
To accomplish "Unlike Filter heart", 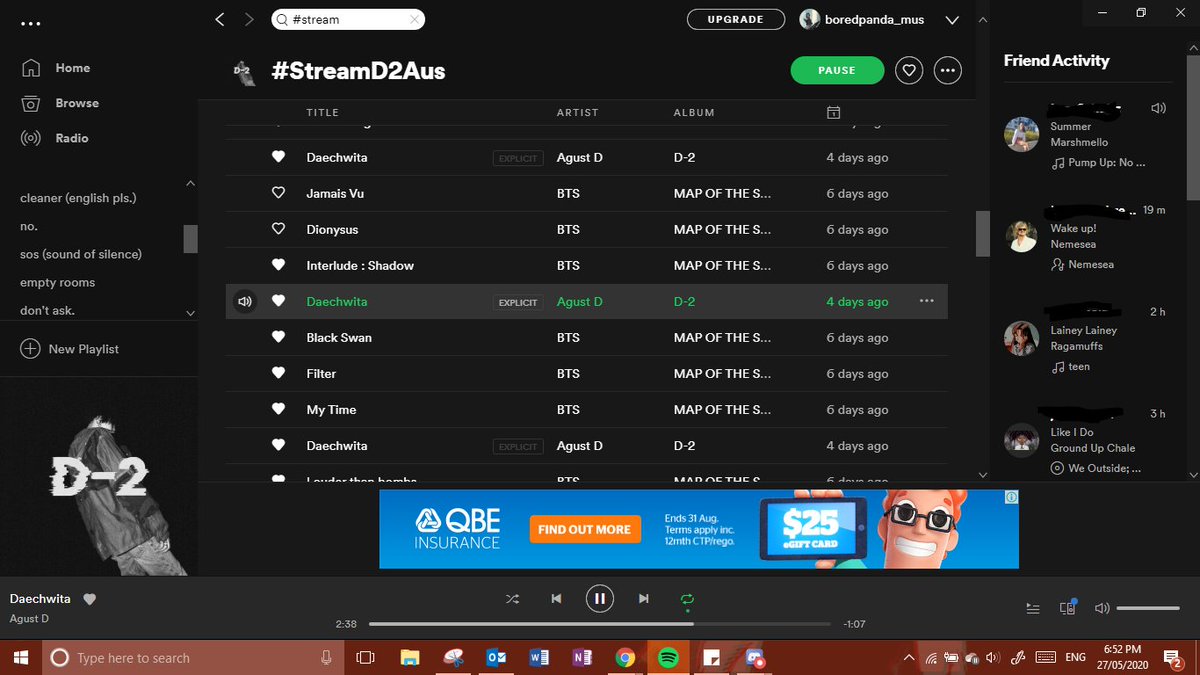I will (x=279, y=373).
